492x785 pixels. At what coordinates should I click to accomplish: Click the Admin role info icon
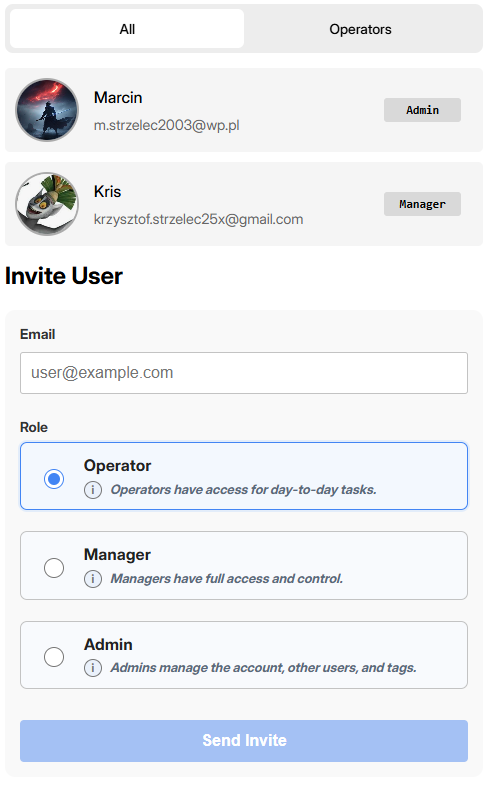(x=93, y=668)
